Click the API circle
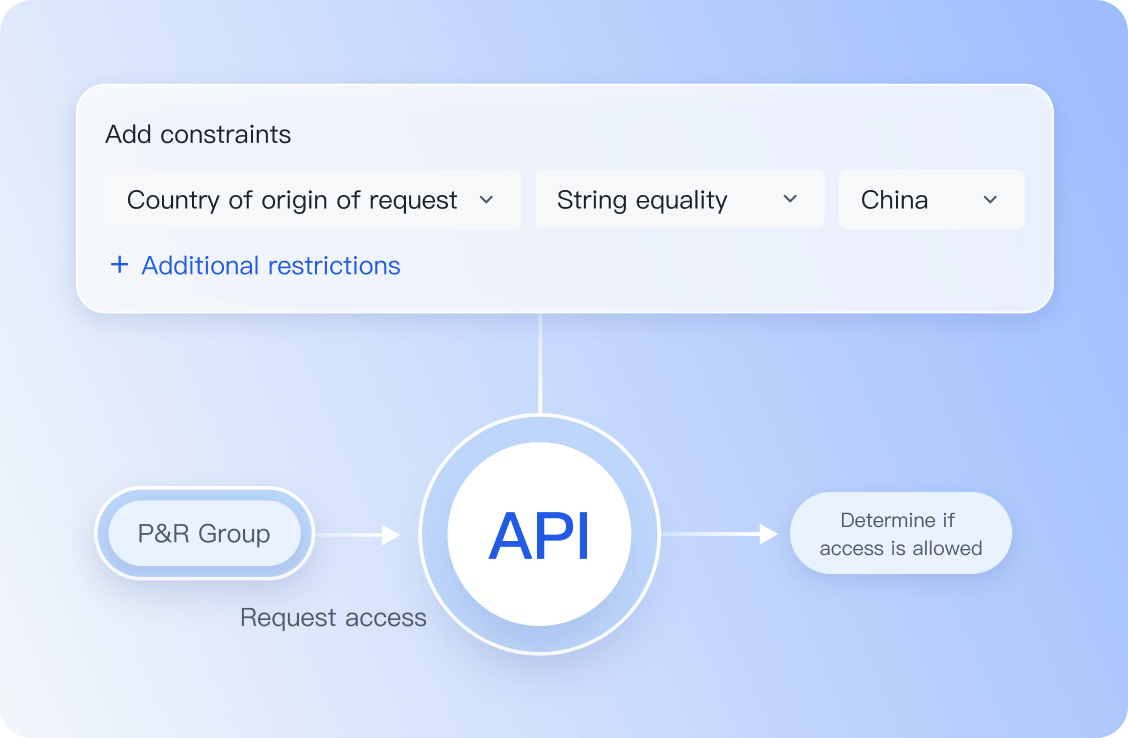Image resolution: width=1128 pixels, height=738 pixels. pyautogui.click(x=540, y=534)
